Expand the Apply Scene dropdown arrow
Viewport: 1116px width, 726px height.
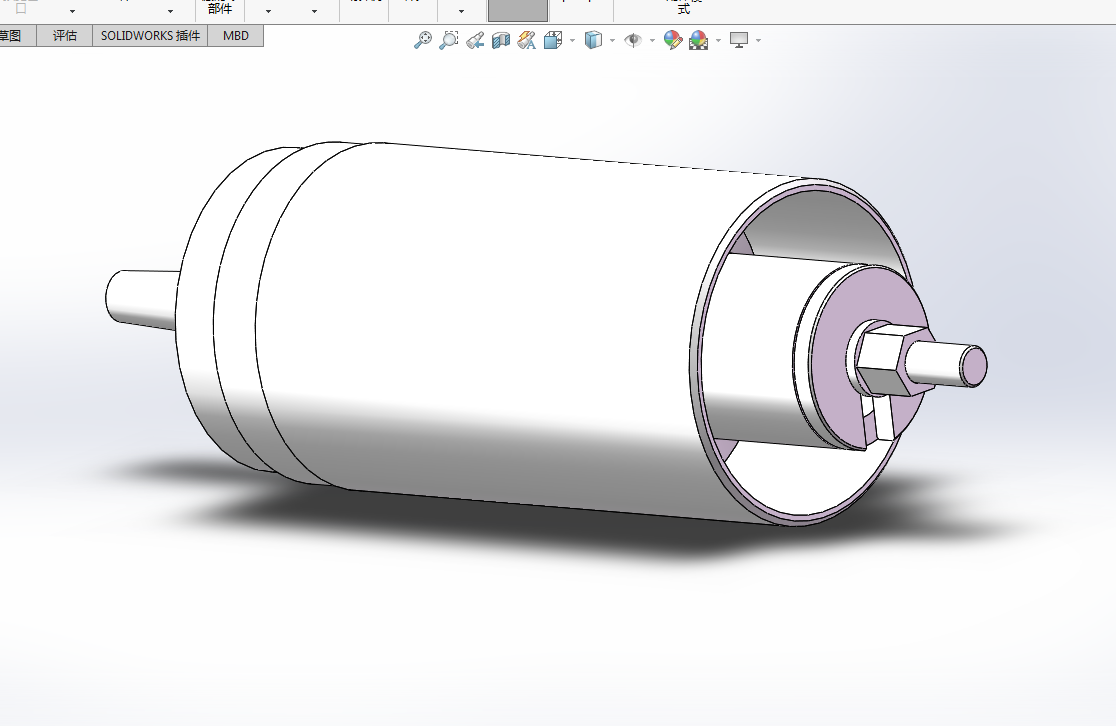pyautogui.click(x=718, y=41)
